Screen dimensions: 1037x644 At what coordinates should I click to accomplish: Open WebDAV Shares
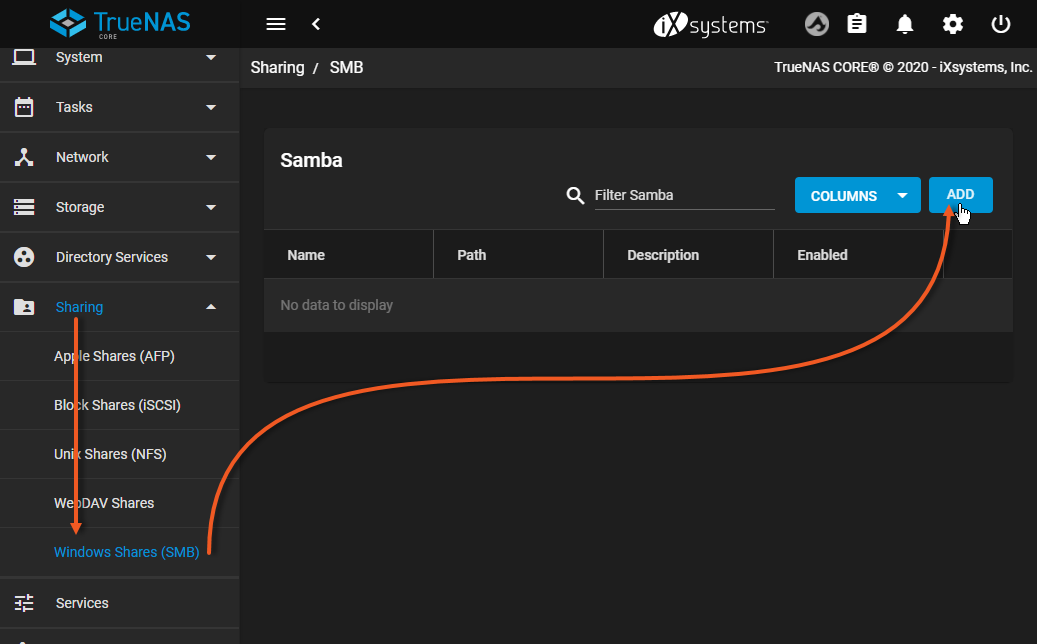tap(104, 503)
